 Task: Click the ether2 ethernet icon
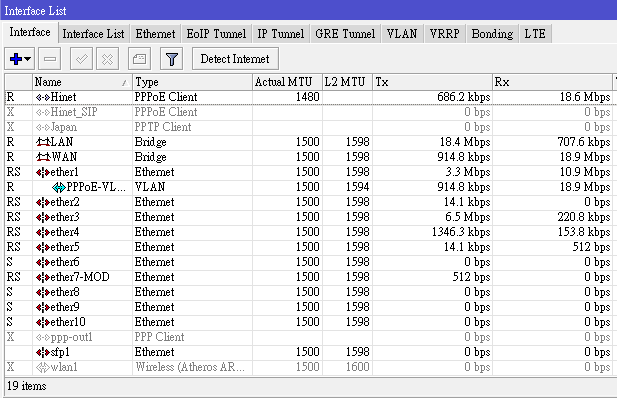click(43, 203)
